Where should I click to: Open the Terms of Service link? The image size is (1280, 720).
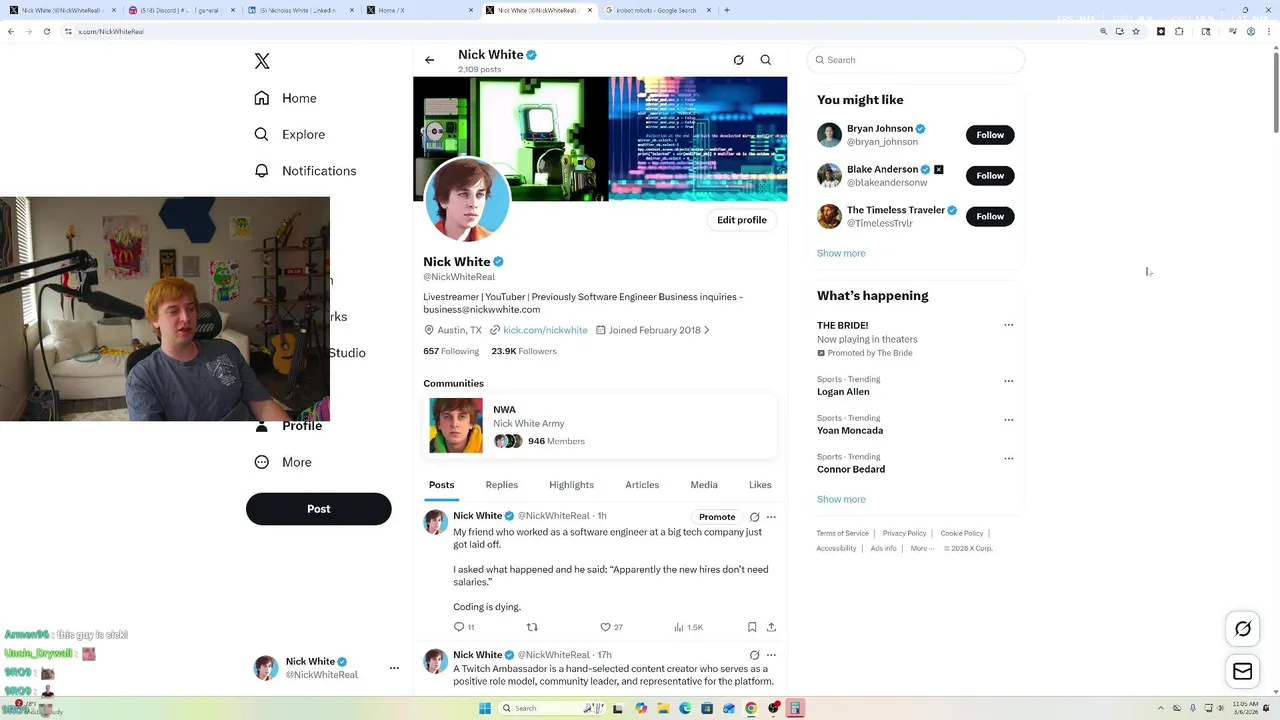(842, 533)
